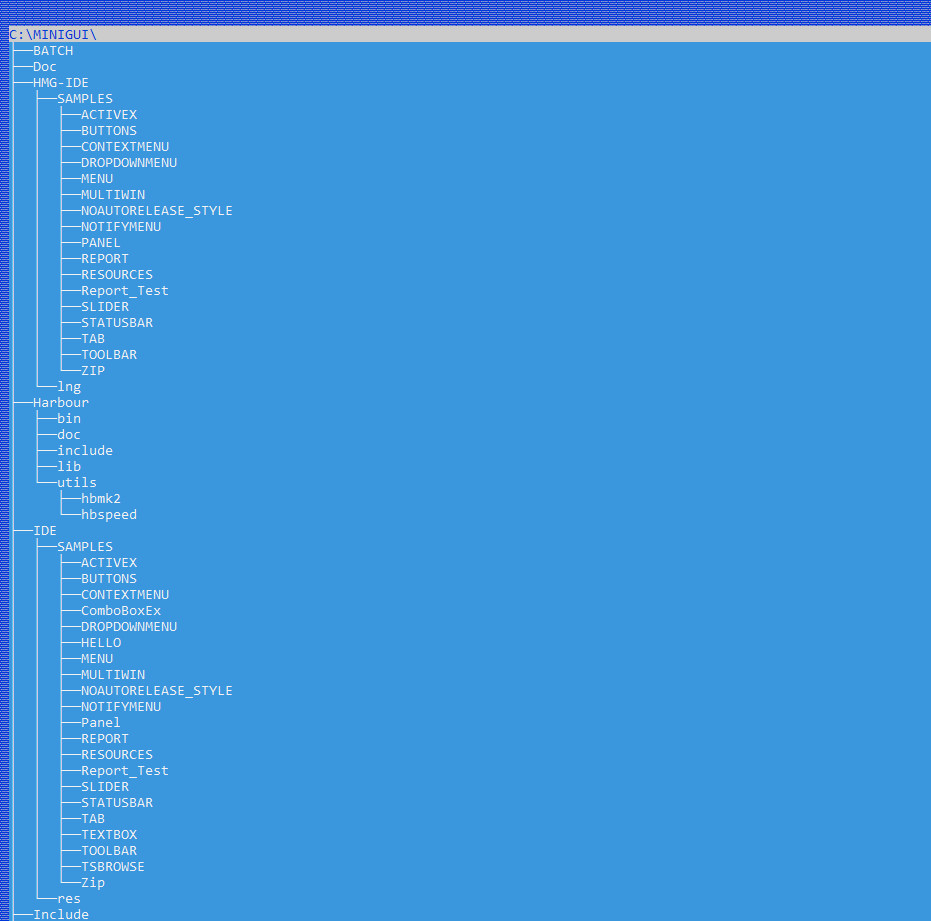The height and width of the screenshot is (921, 931).
Task: Select SAMPLES folder under HMG-IDE
Action: [85, 99]
